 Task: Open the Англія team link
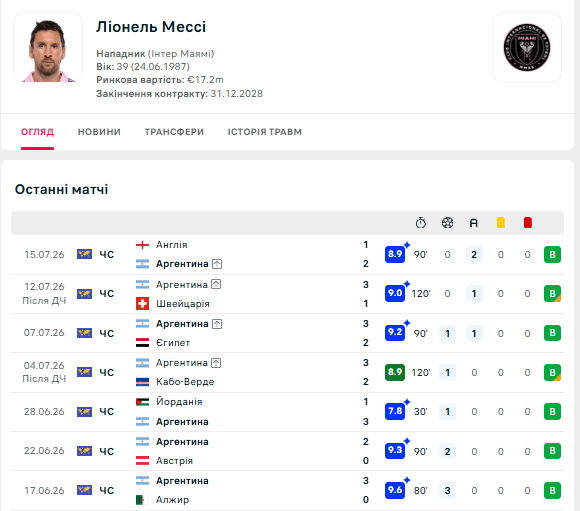172,245
